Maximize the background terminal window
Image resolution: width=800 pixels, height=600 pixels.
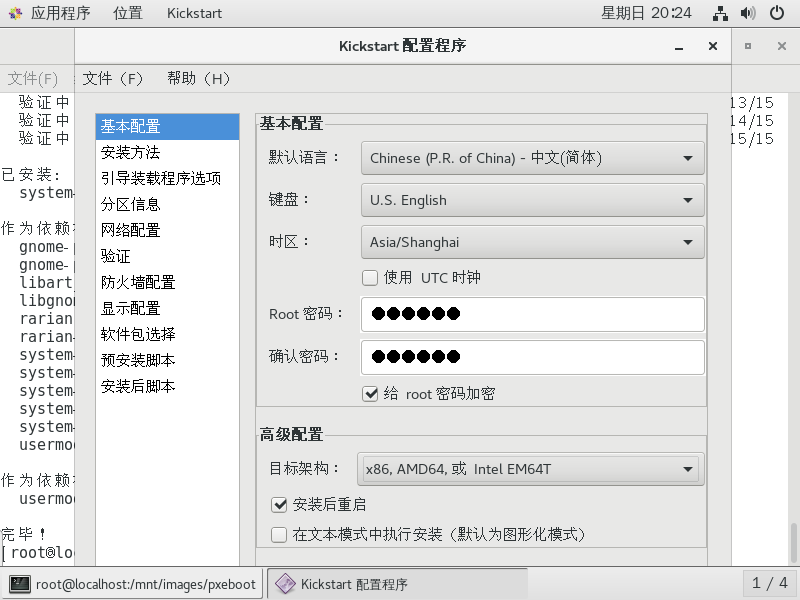point(748,46)
